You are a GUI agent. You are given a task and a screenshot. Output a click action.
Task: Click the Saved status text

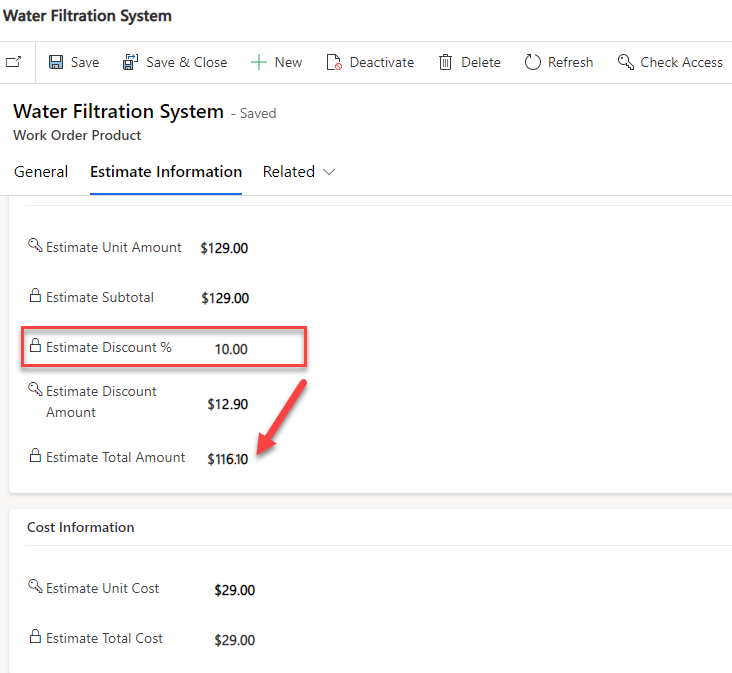pos(258,113)
